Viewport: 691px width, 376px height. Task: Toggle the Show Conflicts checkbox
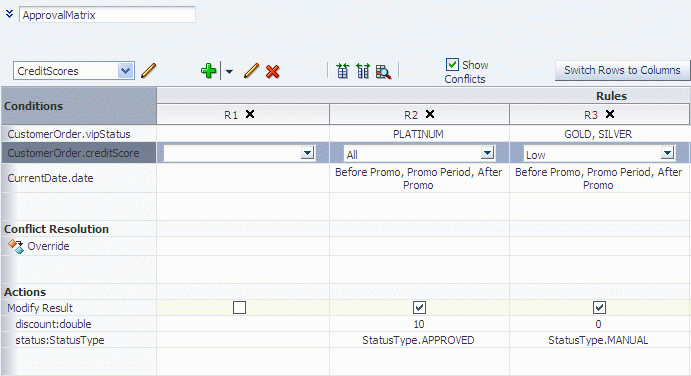coord(452,65)
